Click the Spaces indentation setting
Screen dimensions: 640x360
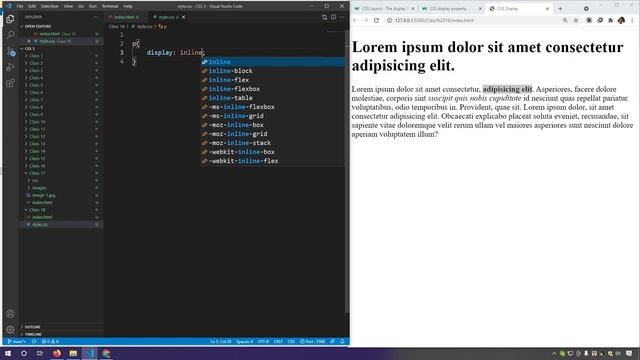coord(244,342)
